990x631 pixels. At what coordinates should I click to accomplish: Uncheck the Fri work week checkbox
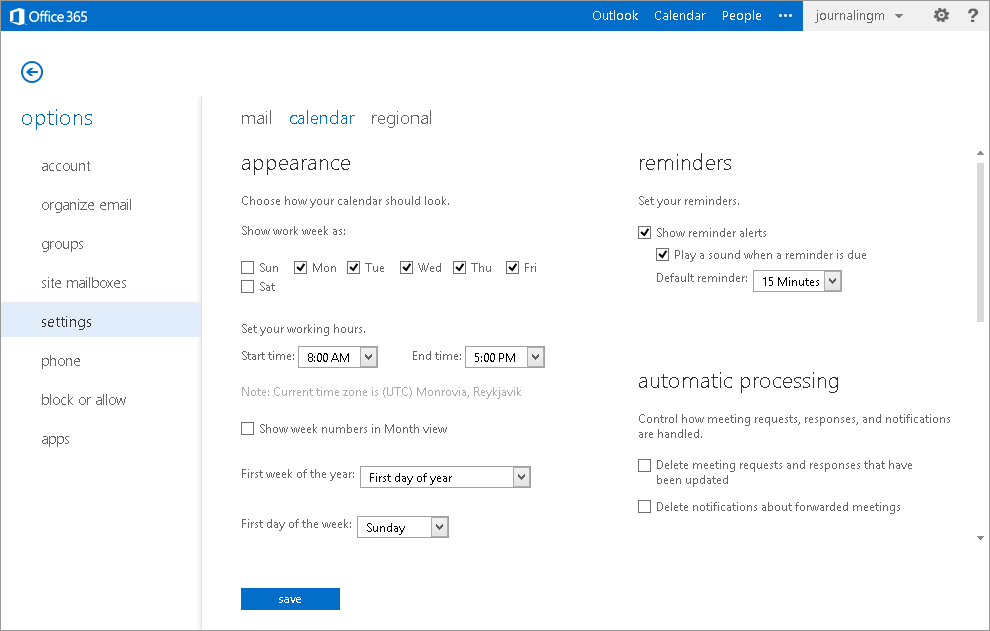point(513,268)
